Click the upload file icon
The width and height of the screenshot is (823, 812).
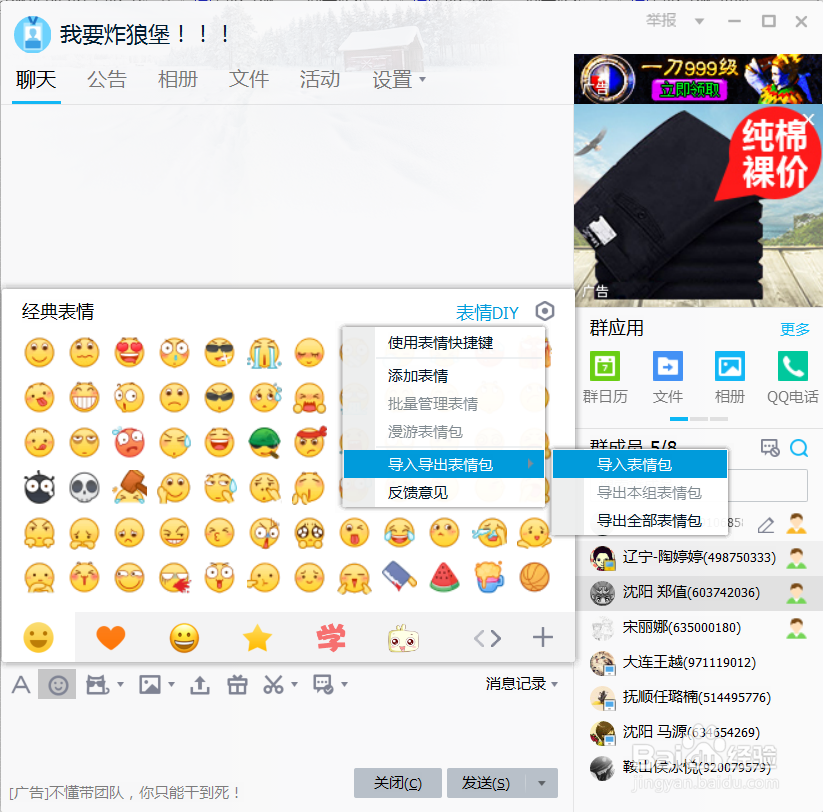(x=200, y=684)
